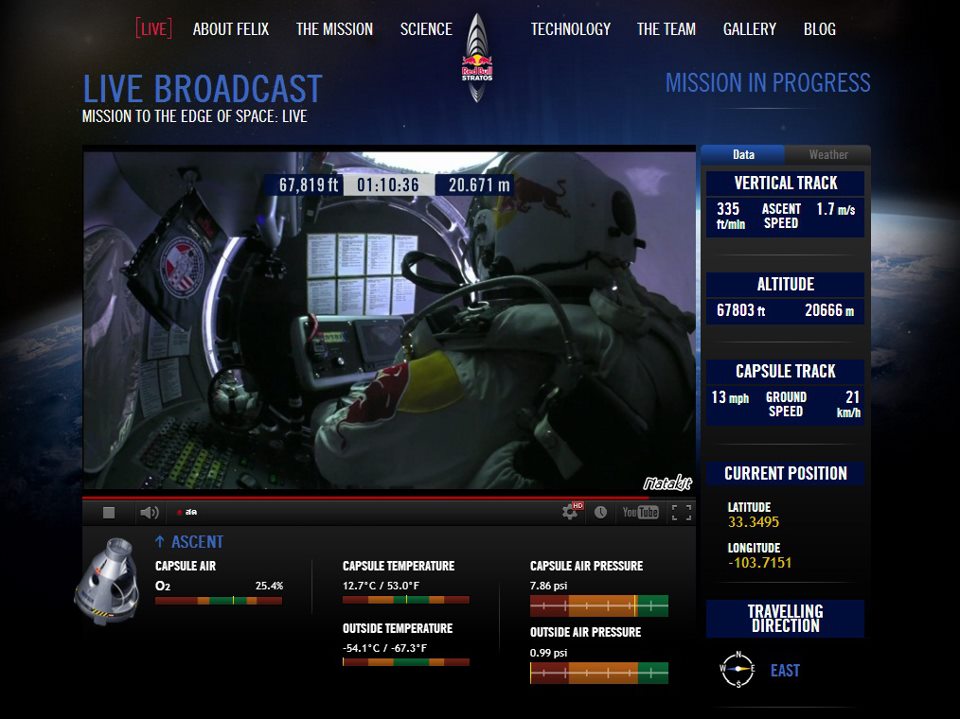Image resolution: width=960 pixels, height=719 pixels.
Task: Click the Outside Temperature gauge bar
Action: coord(406,662)
